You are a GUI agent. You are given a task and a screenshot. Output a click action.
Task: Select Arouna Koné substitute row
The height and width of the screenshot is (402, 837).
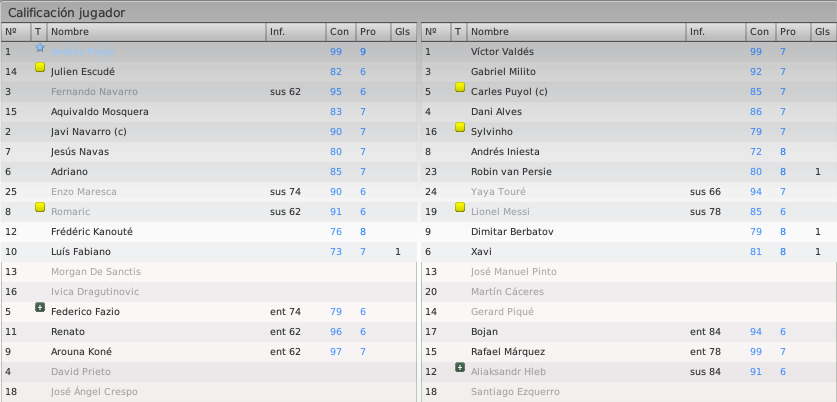tap(209, 352)
